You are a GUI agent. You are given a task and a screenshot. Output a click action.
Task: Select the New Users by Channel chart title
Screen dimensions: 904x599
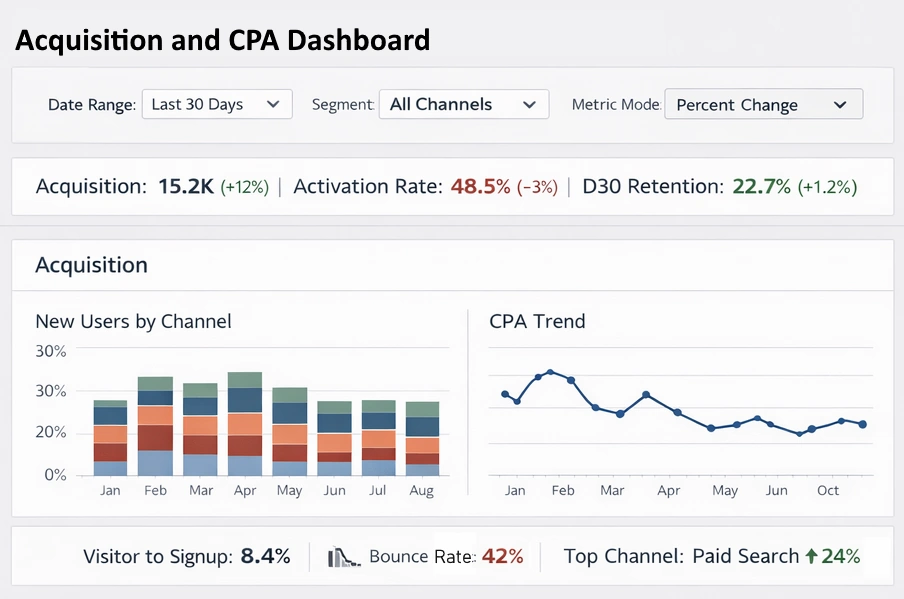coord(135,321)
